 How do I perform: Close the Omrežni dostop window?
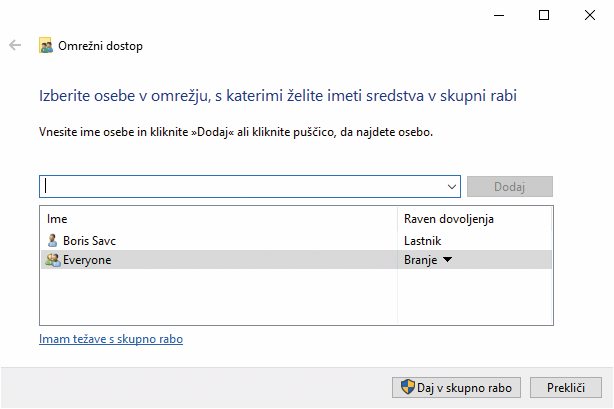pos(590,15)
